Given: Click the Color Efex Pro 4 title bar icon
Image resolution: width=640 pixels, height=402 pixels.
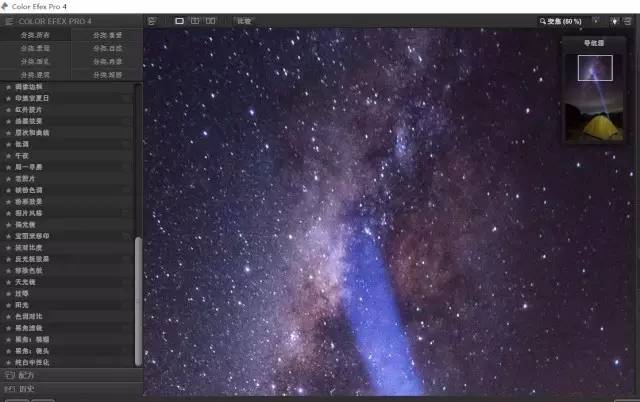Looking at the screenshot, I should (4, 6).
